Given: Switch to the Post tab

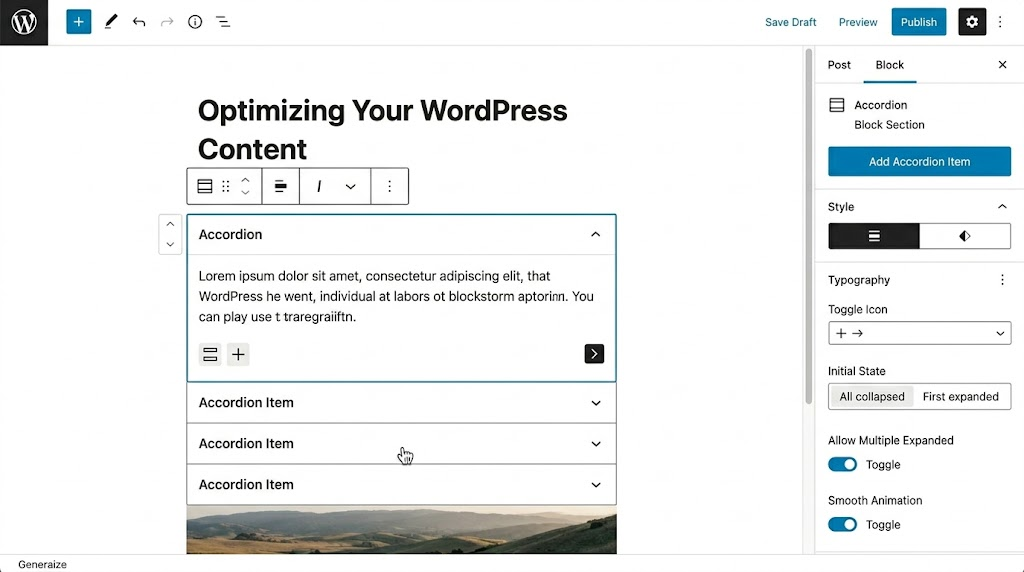Looking at the screenshot, I should (839, 65).
